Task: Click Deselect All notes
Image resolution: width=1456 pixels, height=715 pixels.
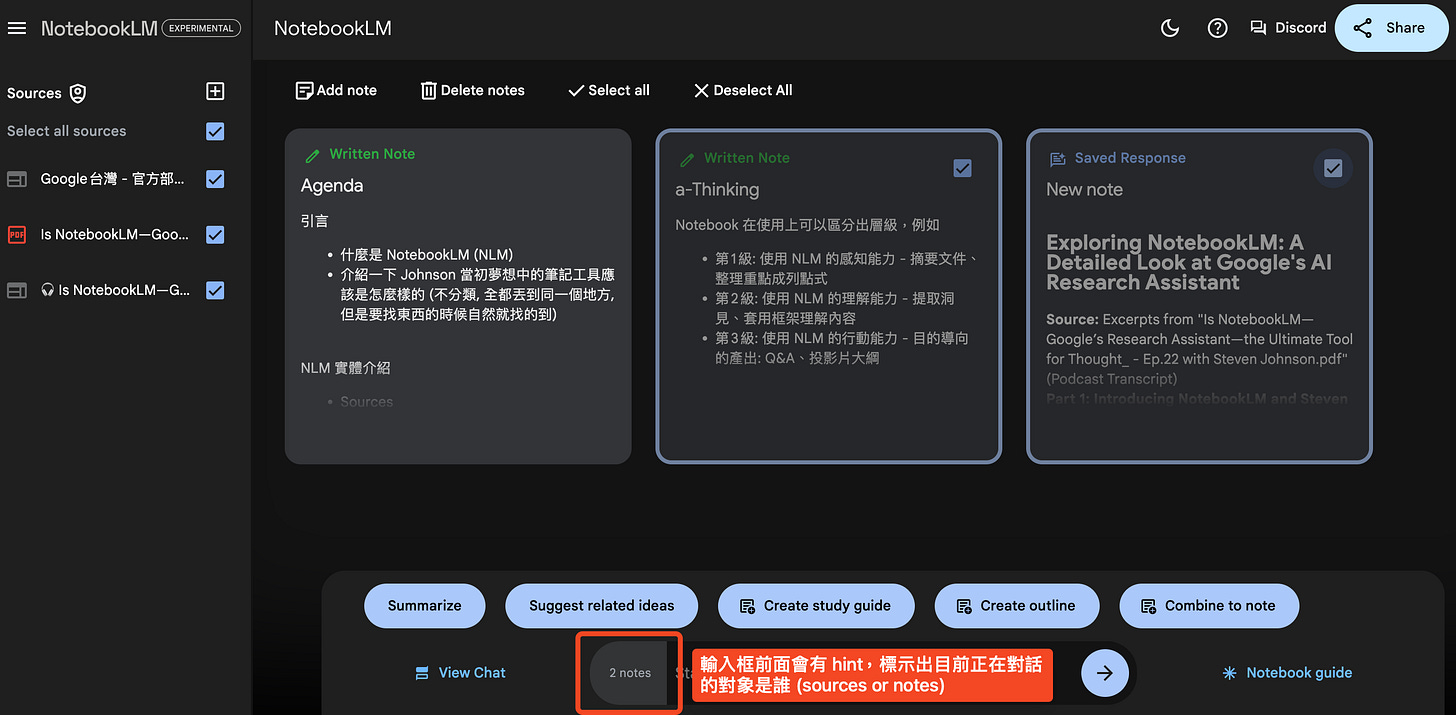Action: click(x=742, y=90)
